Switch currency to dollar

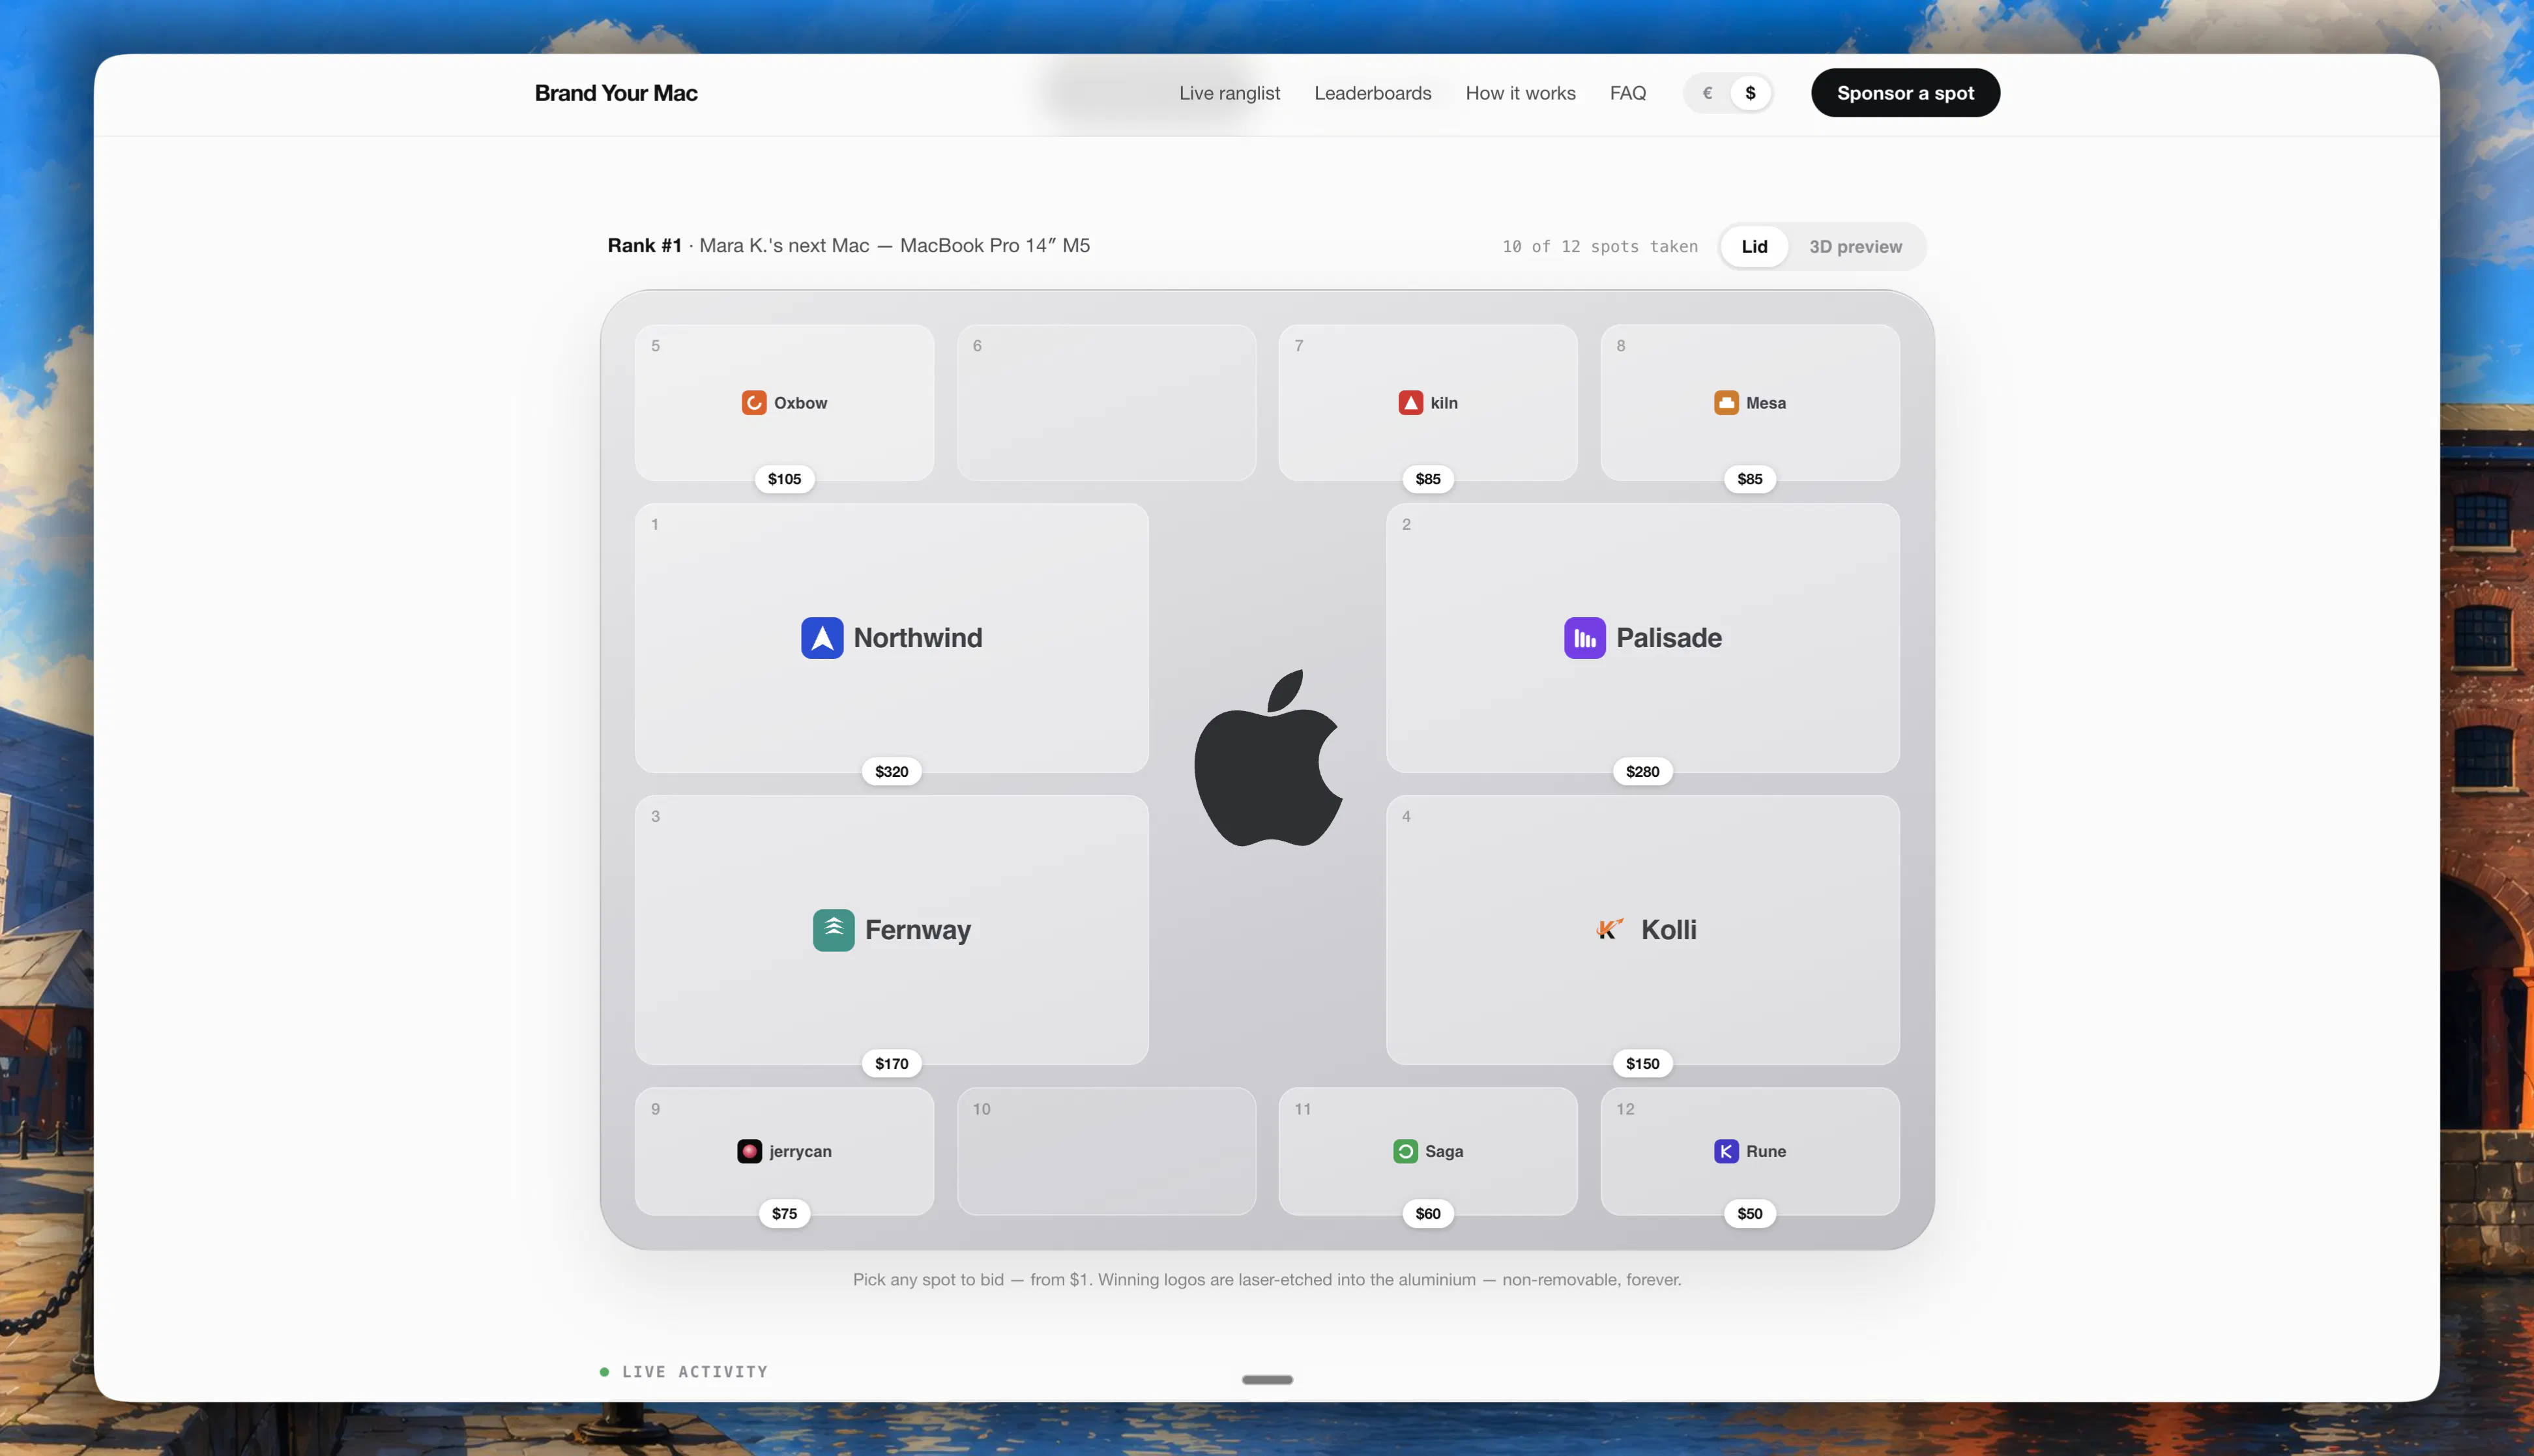pyautogui.click(x=1750, y=93)
